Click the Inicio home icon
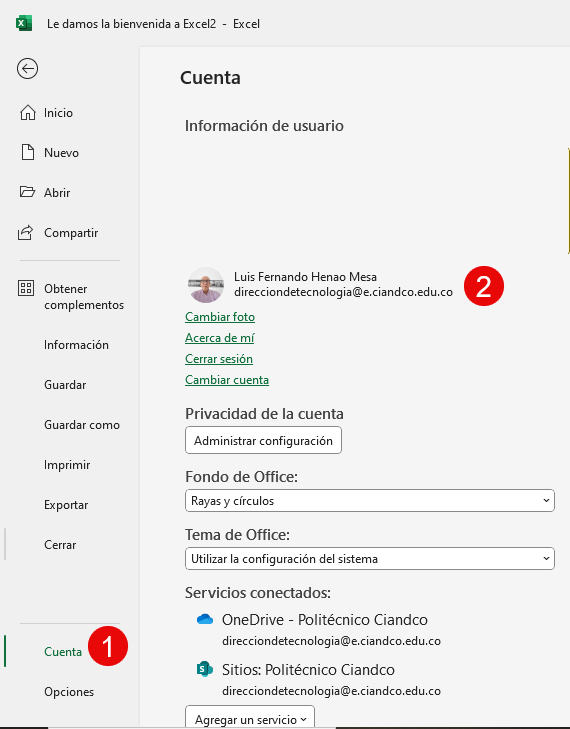The width and height of the screenshot is (570, 729). (27, 113)
